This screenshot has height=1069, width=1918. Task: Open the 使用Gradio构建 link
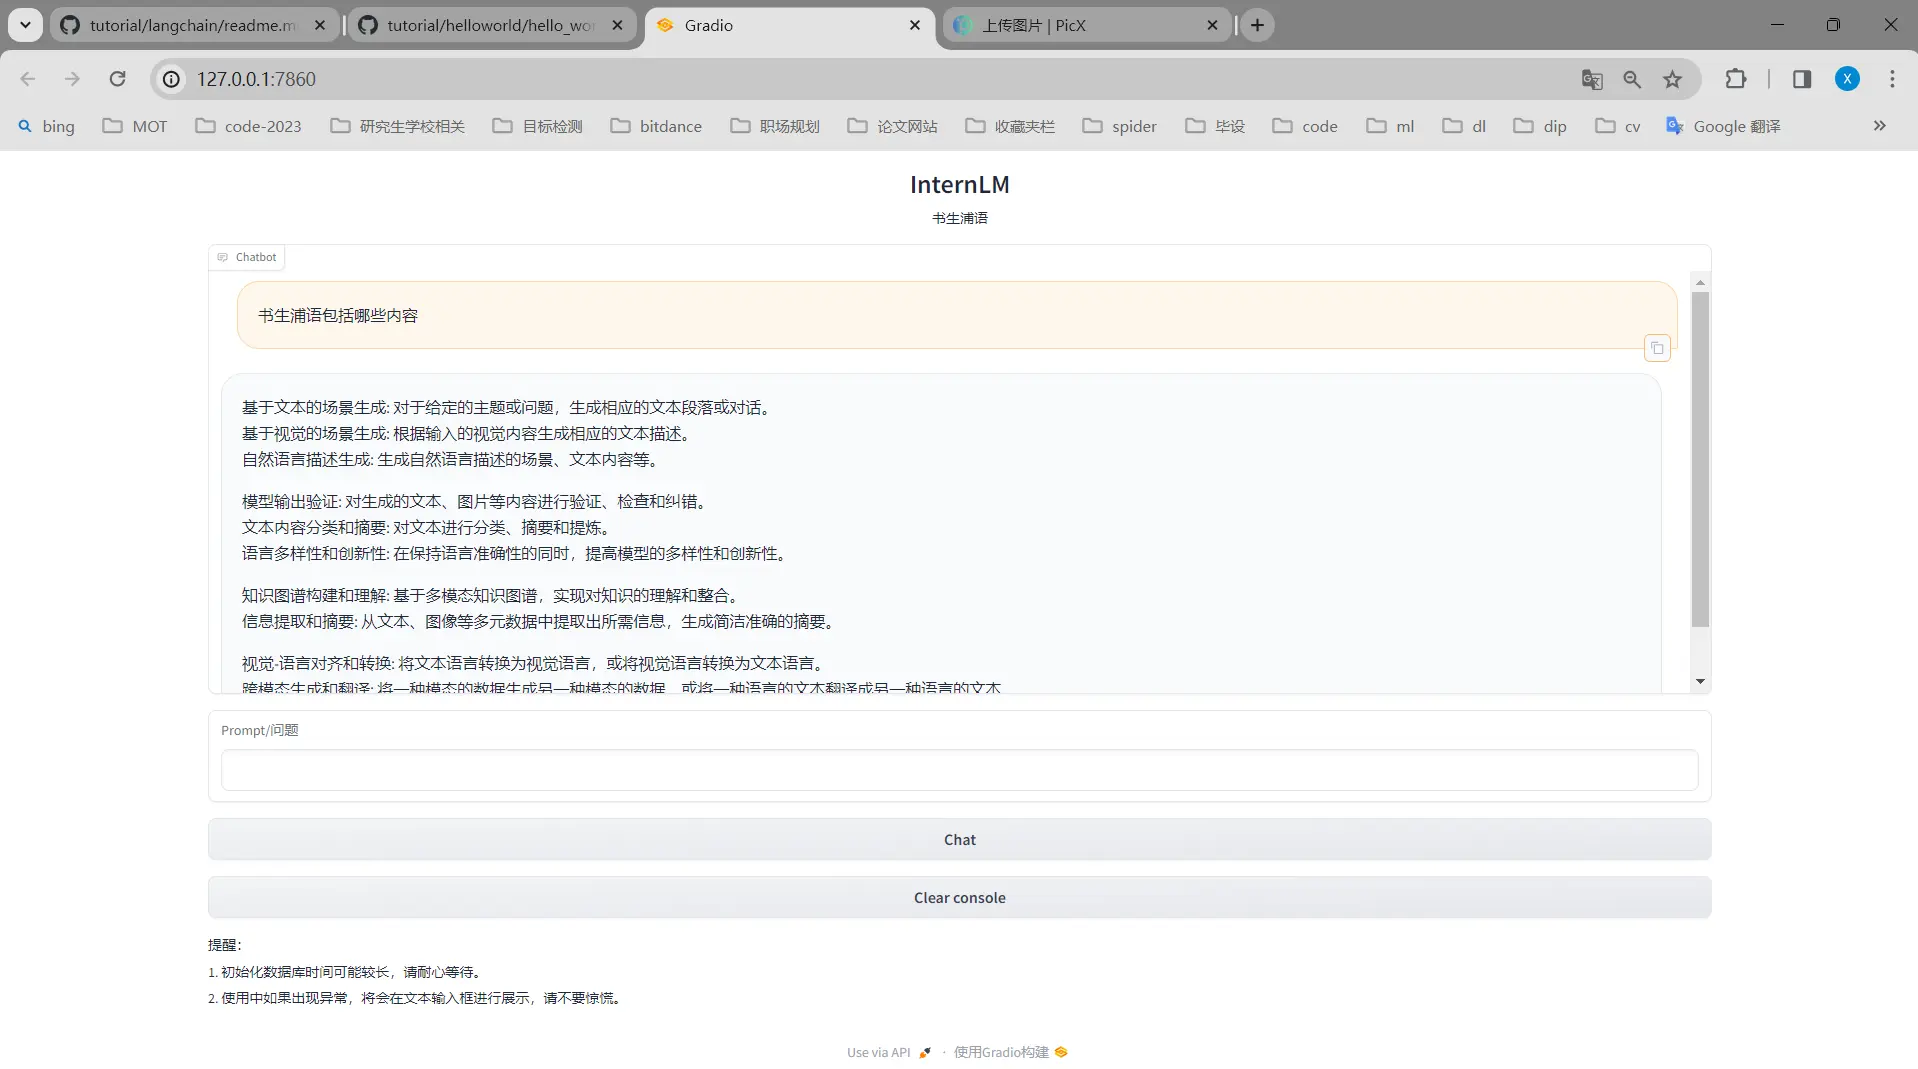point(1010,1052)
